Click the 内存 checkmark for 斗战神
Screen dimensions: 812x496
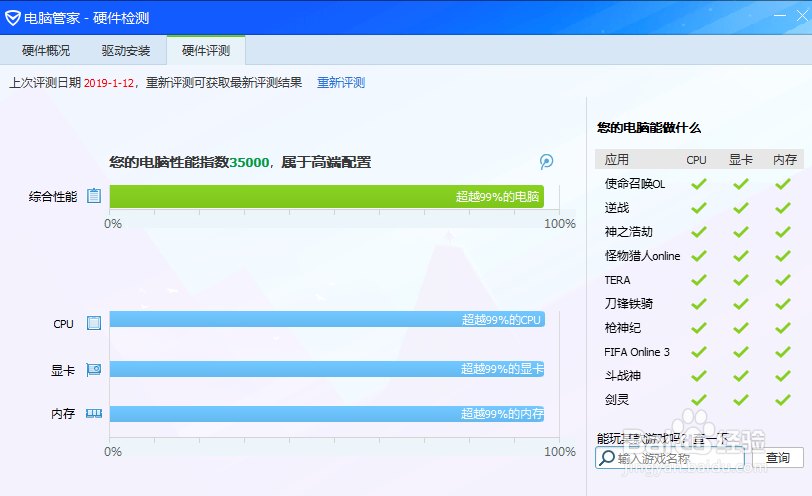tap(782, 375)
